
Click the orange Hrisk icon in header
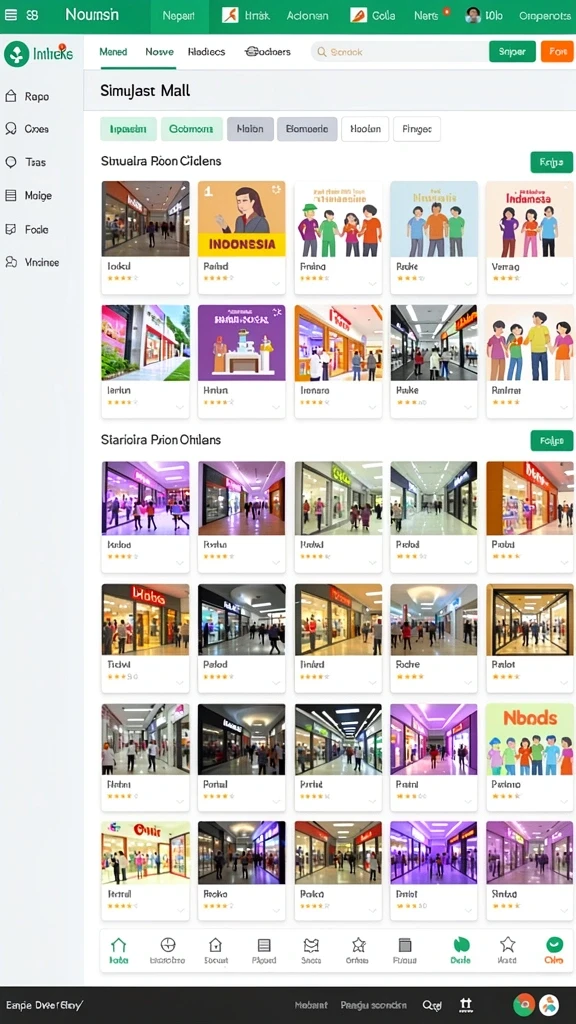pyautogui.click(x=230, y=15)
